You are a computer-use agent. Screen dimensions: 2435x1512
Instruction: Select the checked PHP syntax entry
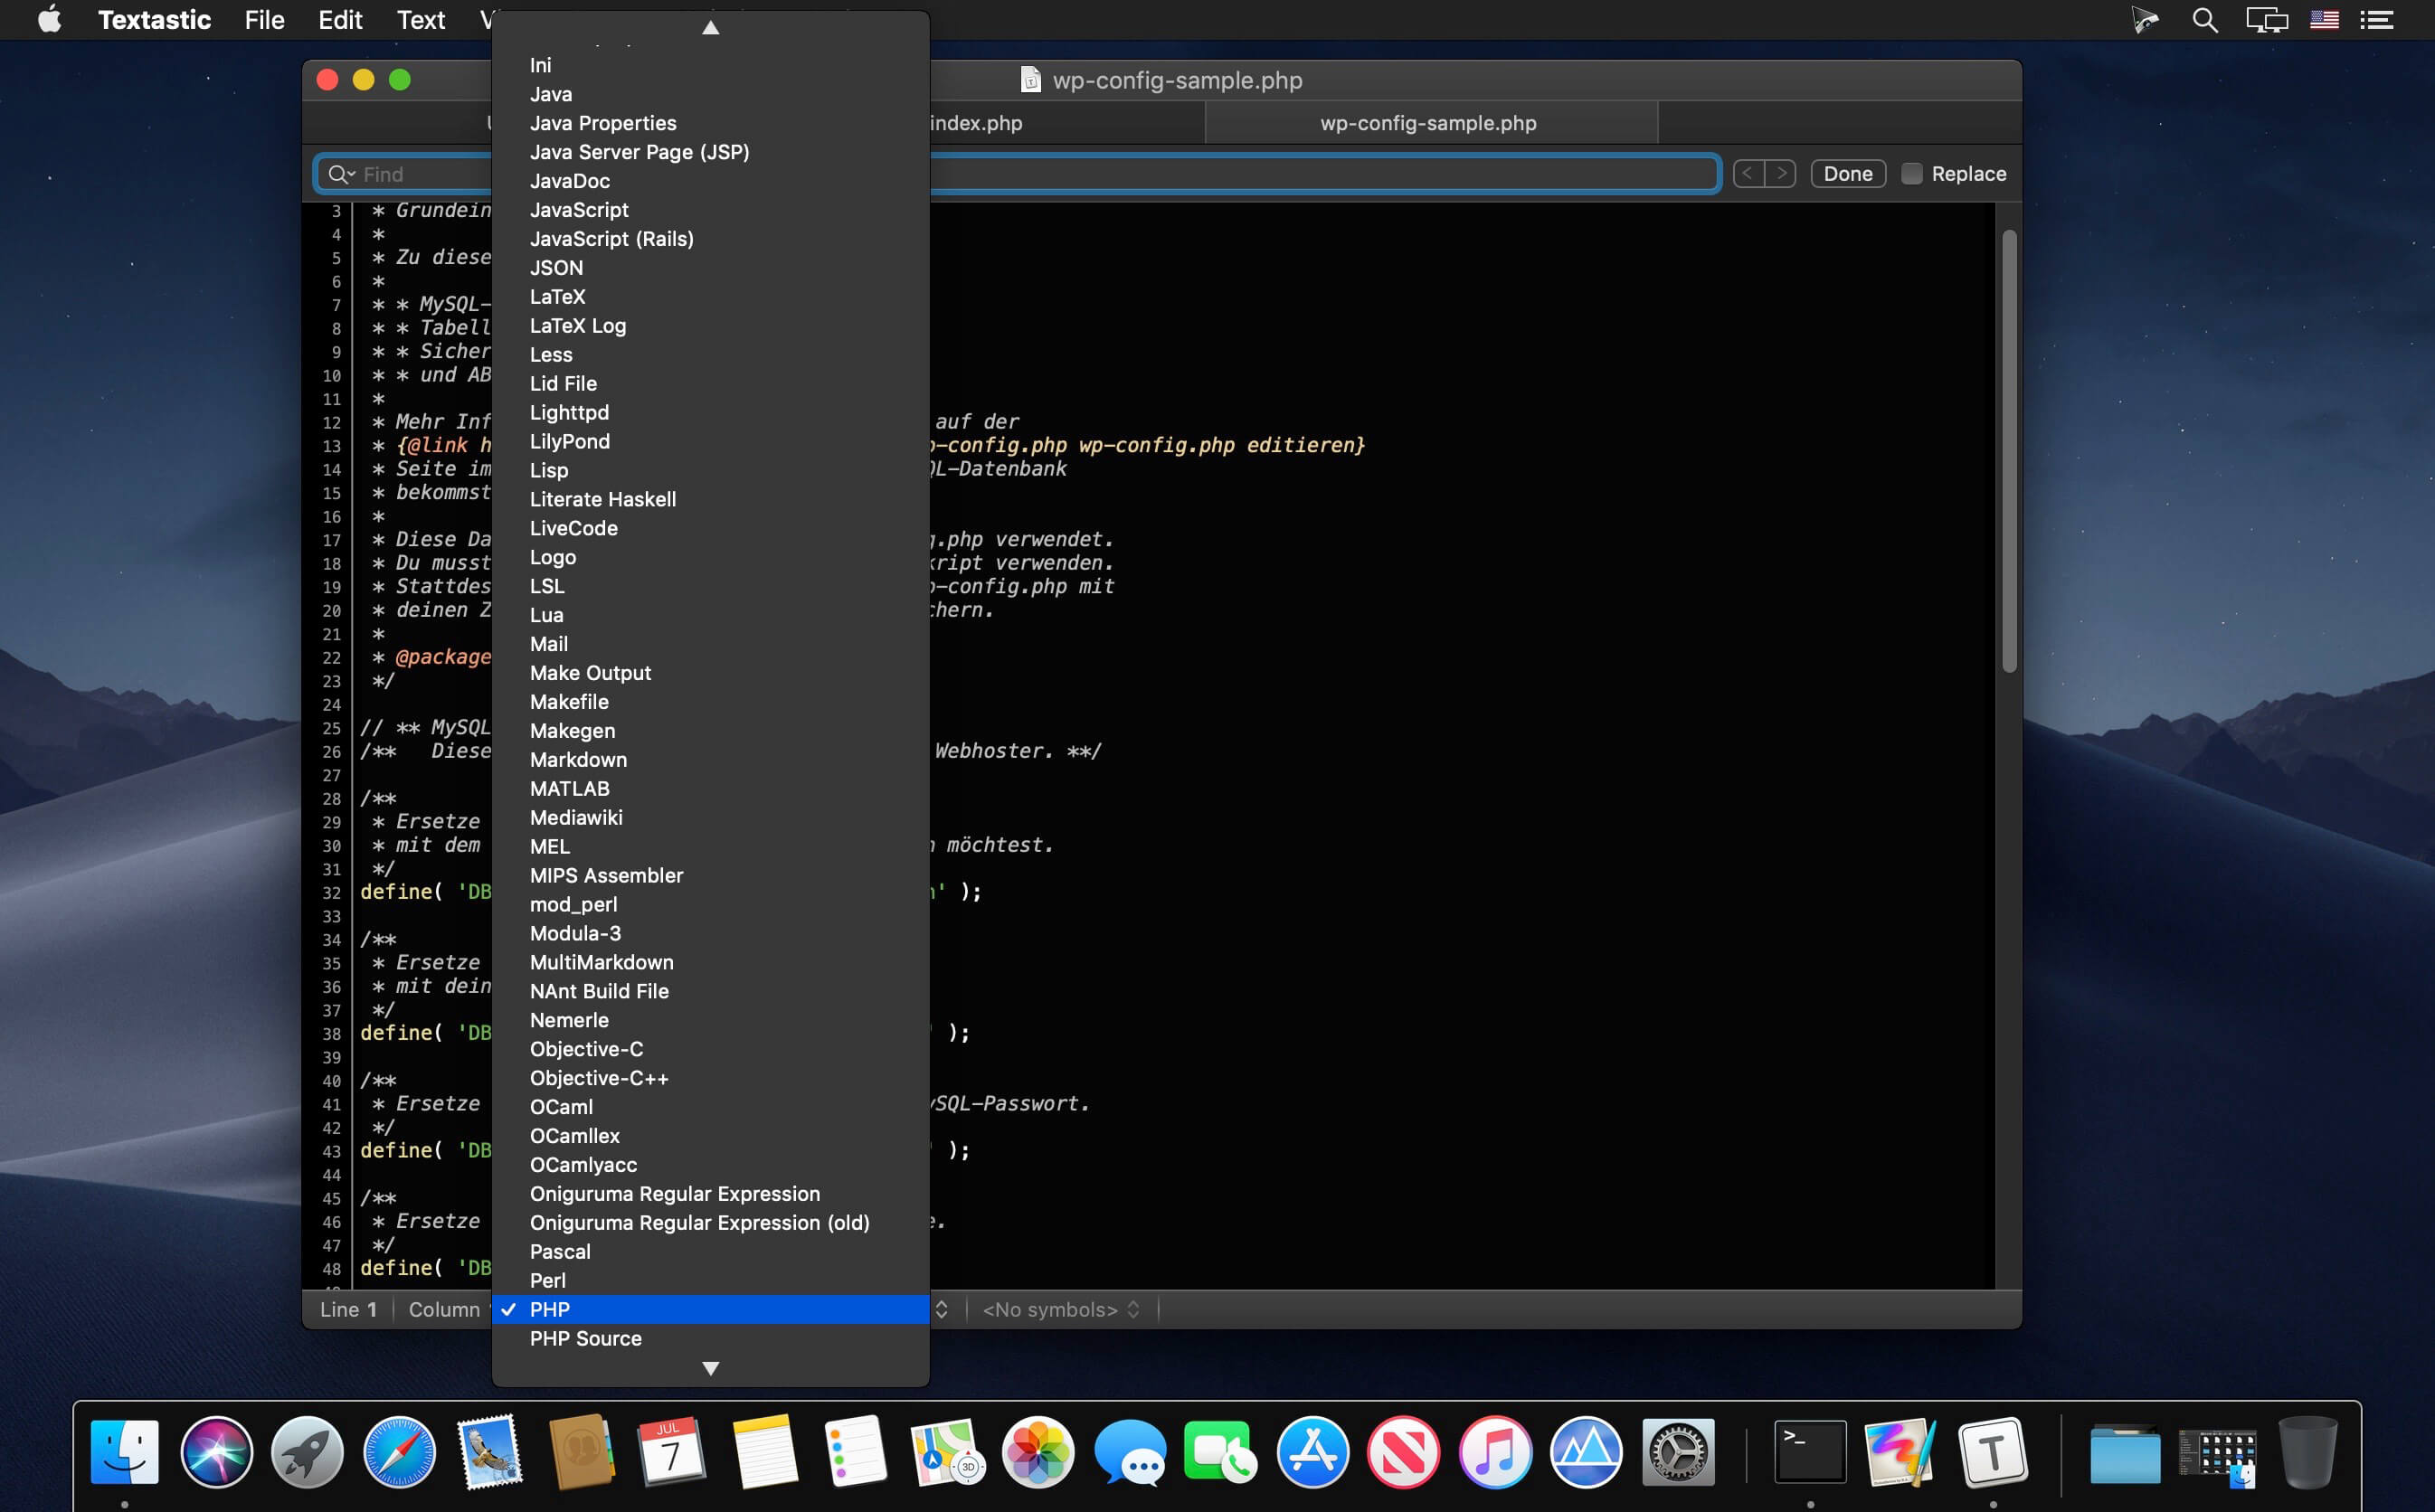pyautogui.click(x=711, y=1309)
